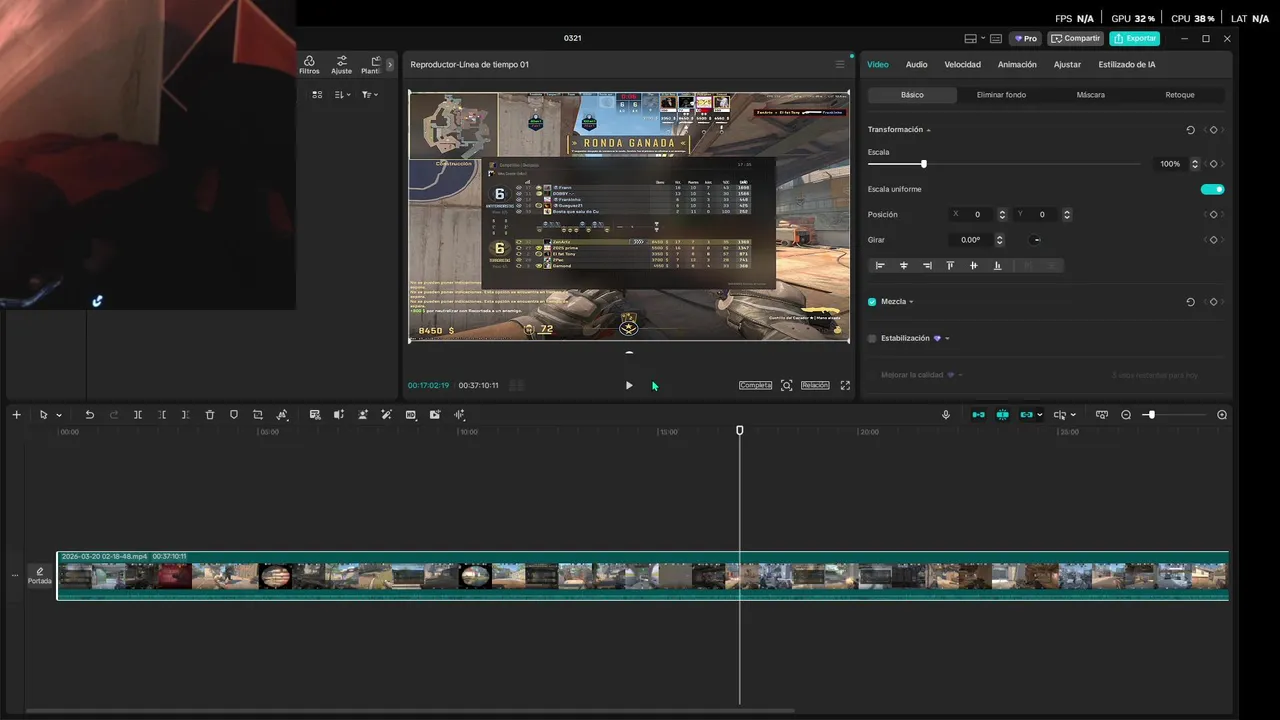Click the microphone record voiceover icon

point(946,415)
